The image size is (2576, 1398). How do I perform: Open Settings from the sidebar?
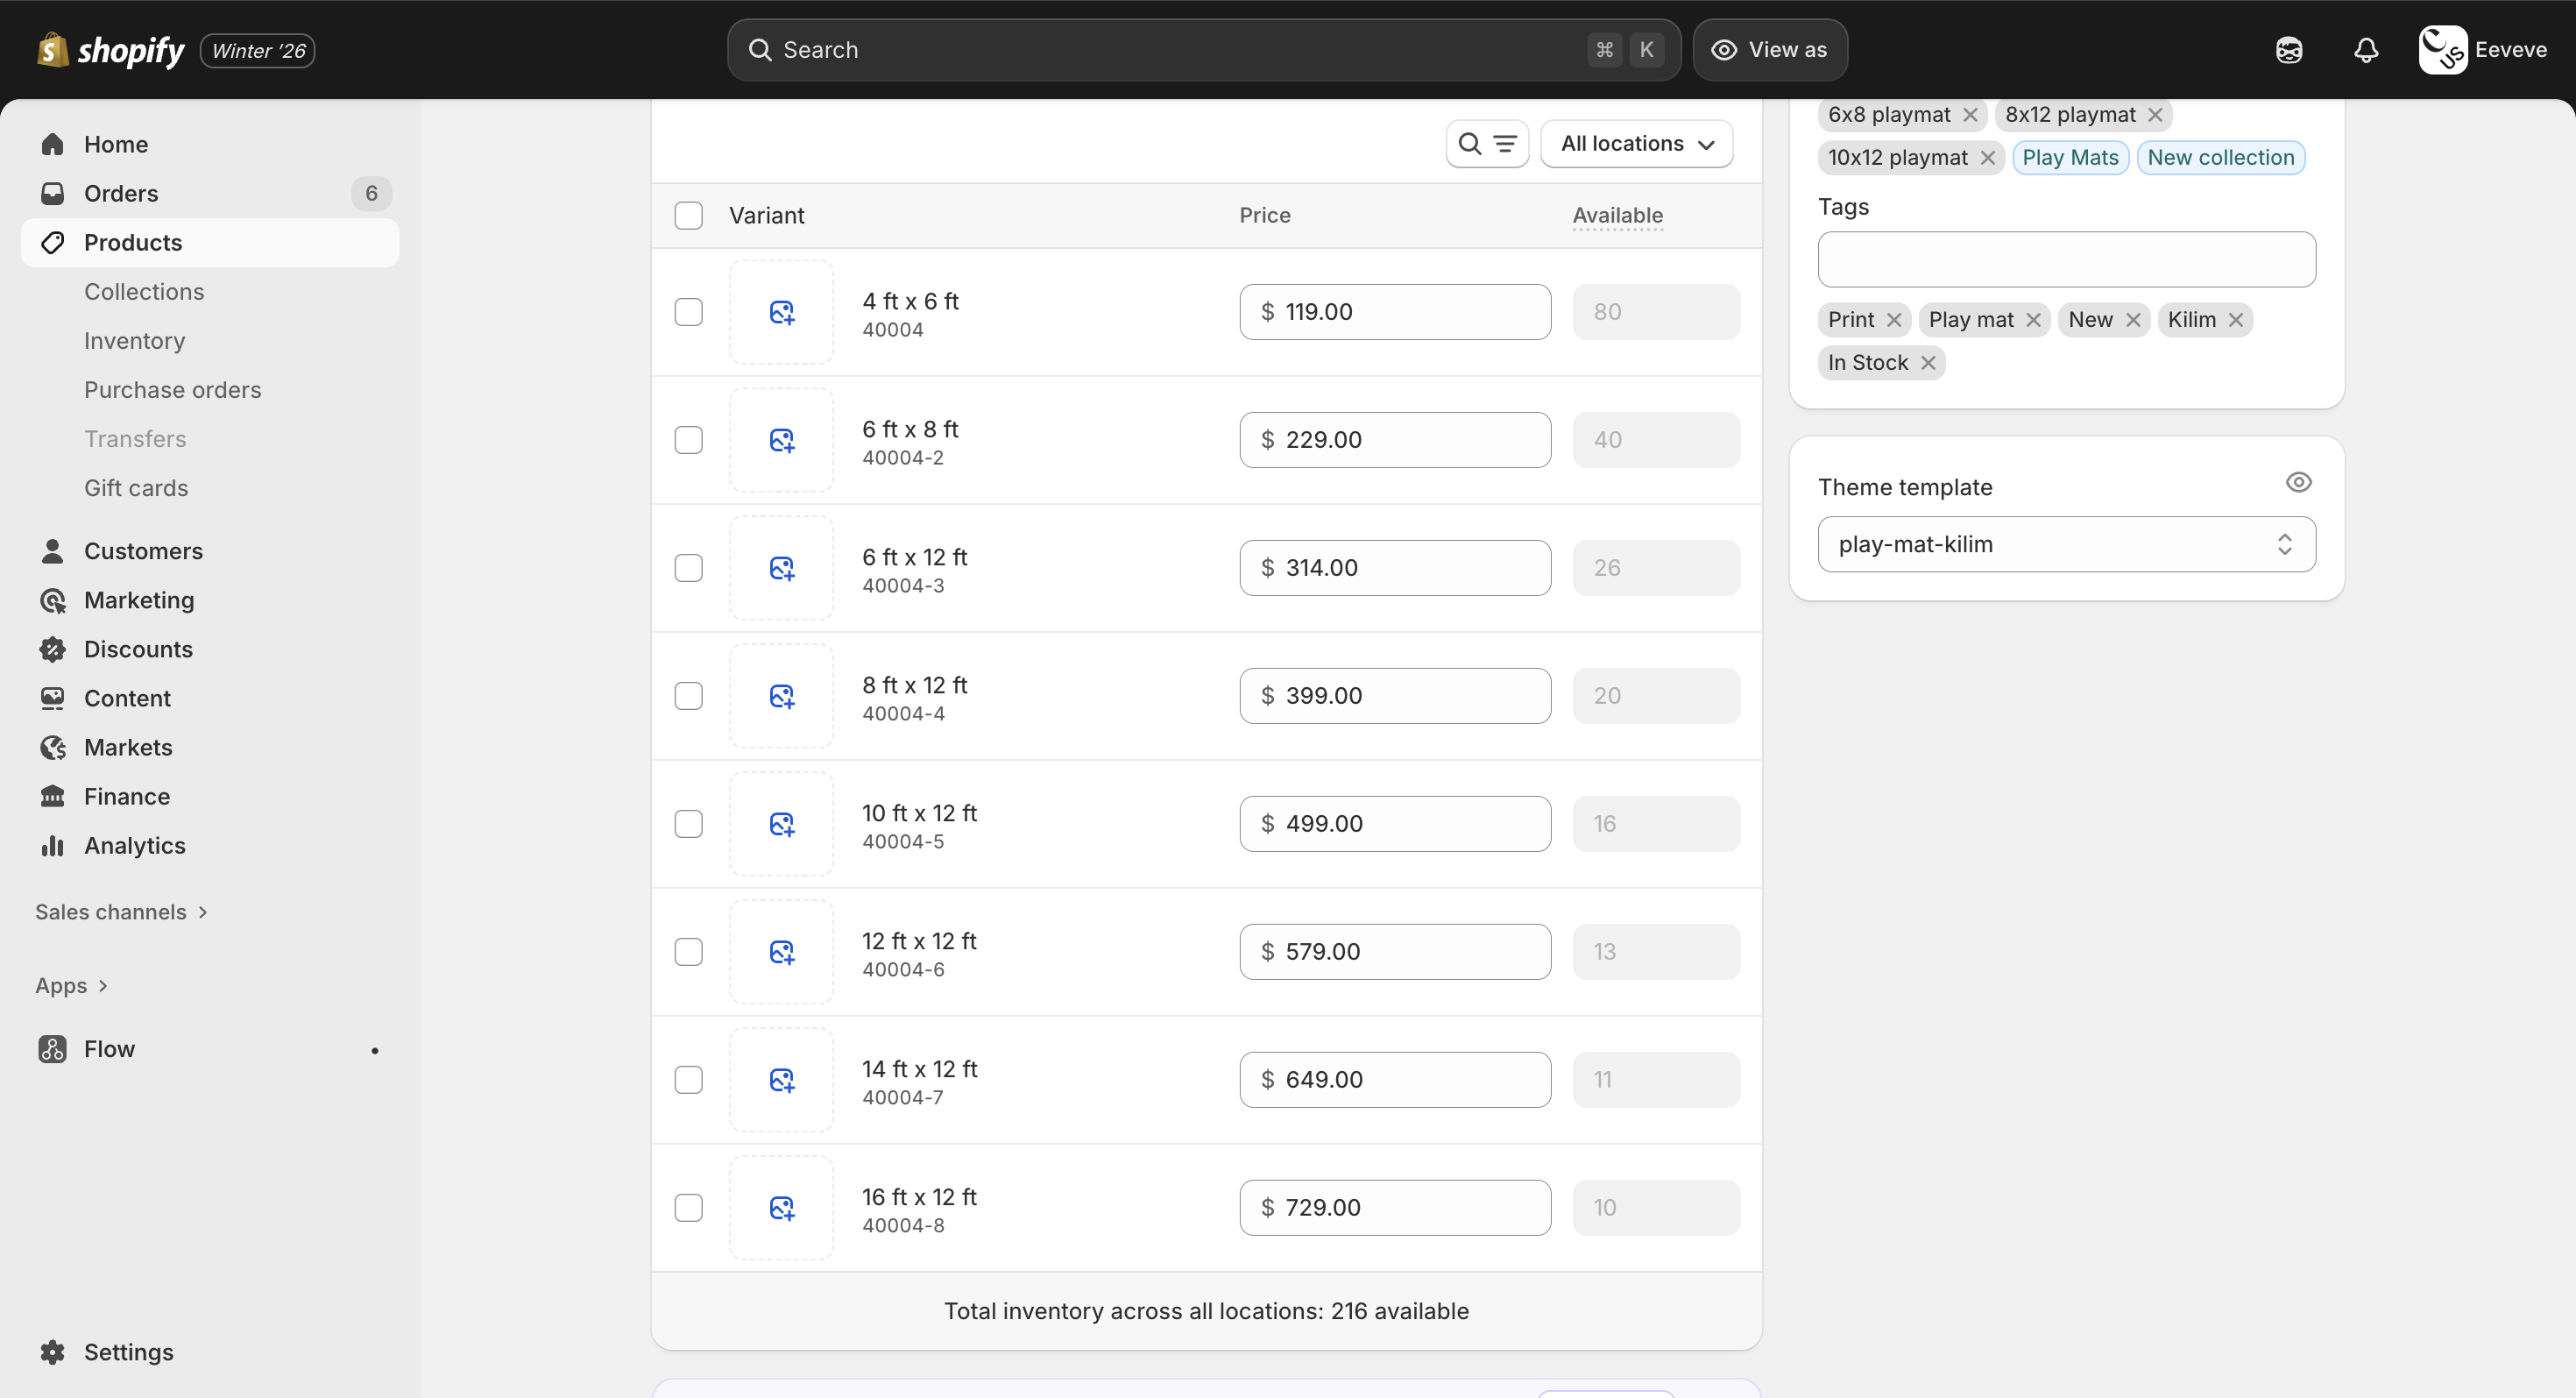point(129,1352)
